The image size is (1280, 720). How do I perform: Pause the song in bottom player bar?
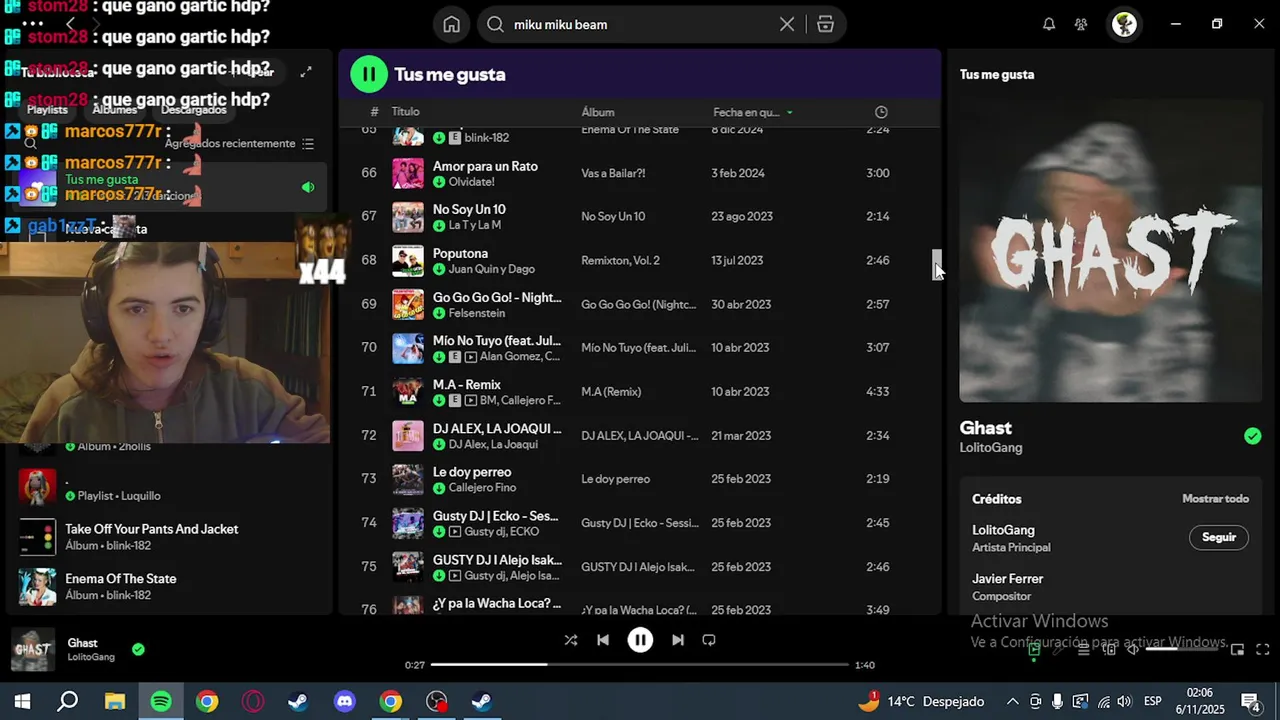(x=640, y=640)
